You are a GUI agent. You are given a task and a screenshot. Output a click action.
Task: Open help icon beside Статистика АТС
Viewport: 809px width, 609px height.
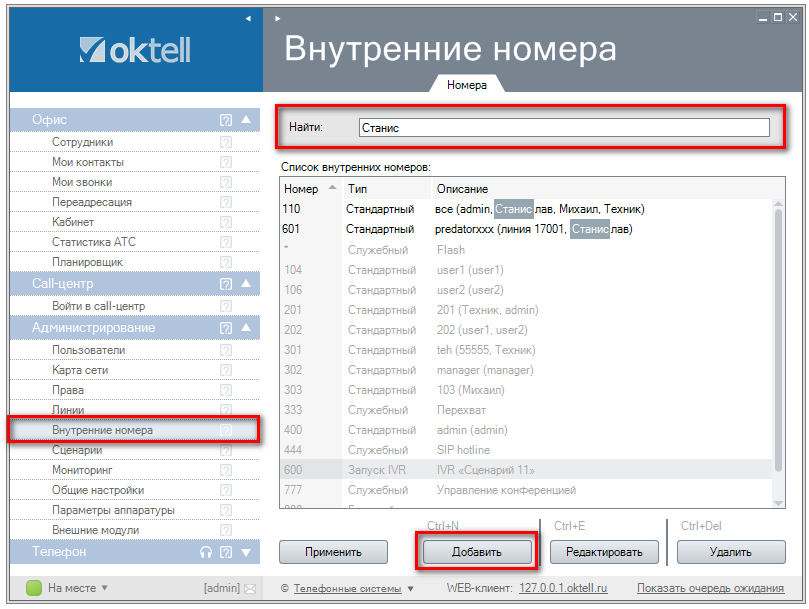[x=226, y=243]
